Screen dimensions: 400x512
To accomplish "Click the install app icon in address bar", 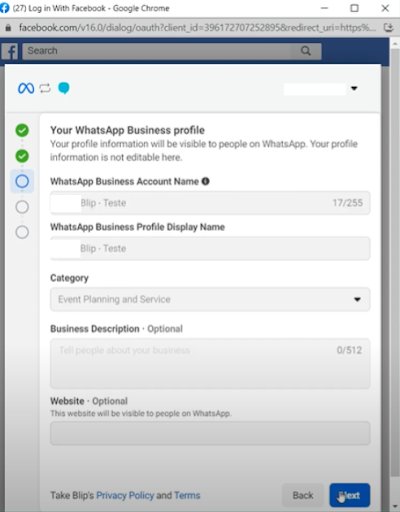I will 389,27.
